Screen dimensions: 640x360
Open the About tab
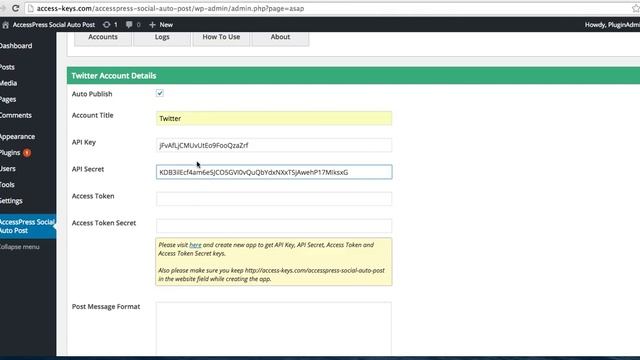280,38
